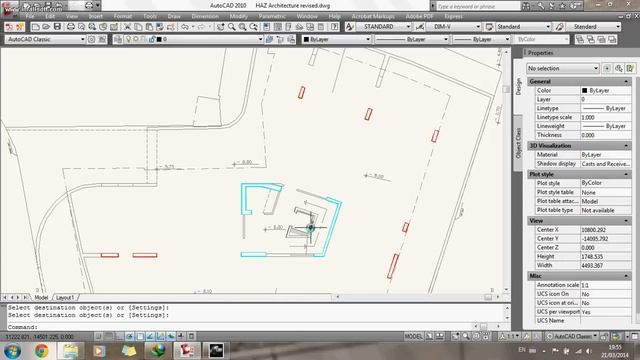The image size is (640, 360).
Task: Click the Design side tab of Properties
Action: coord(518,87)
